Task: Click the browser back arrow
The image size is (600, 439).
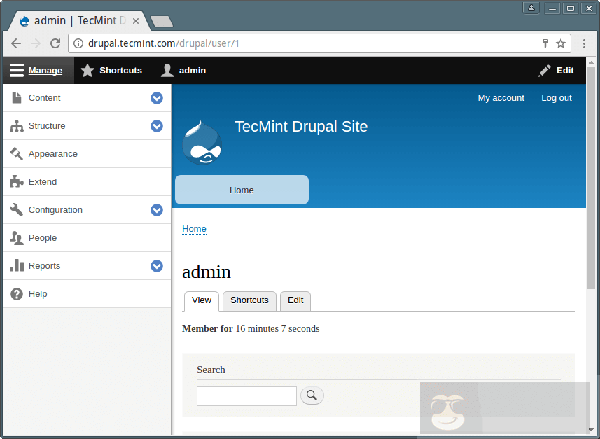Action: point(16,43)
